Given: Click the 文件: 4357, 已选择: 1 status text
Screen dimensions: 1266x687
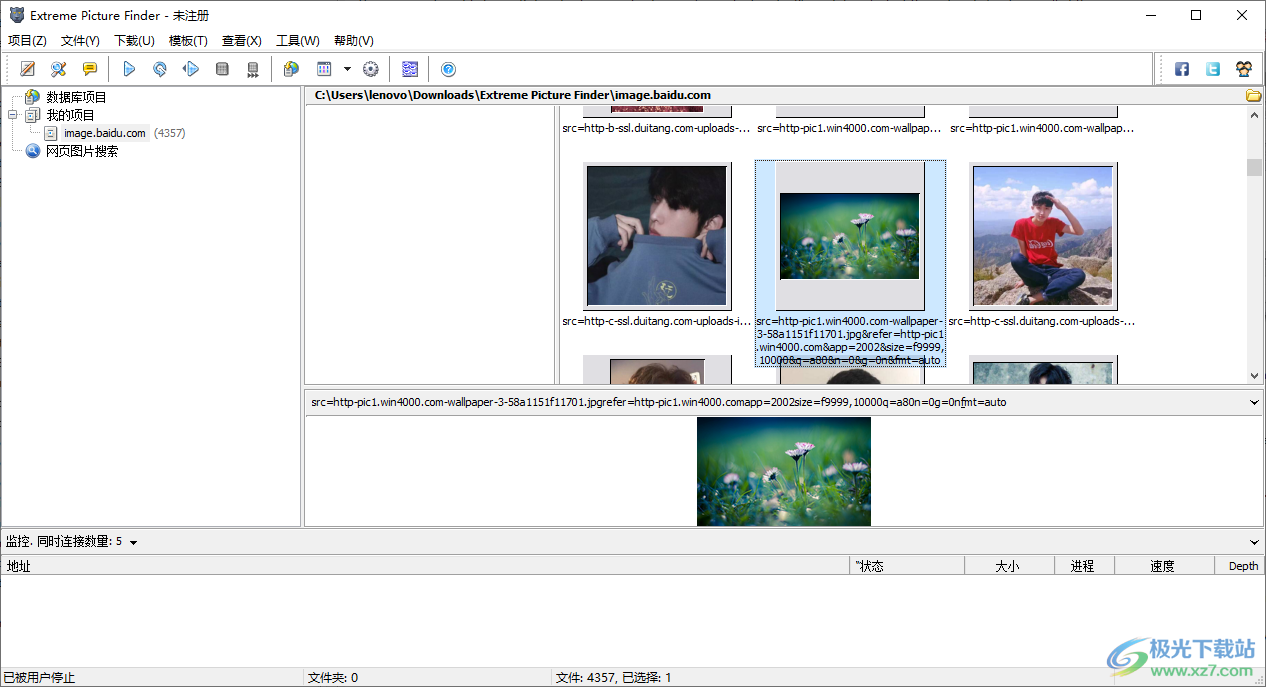Looking at the screenshot, I should [614, 677].
